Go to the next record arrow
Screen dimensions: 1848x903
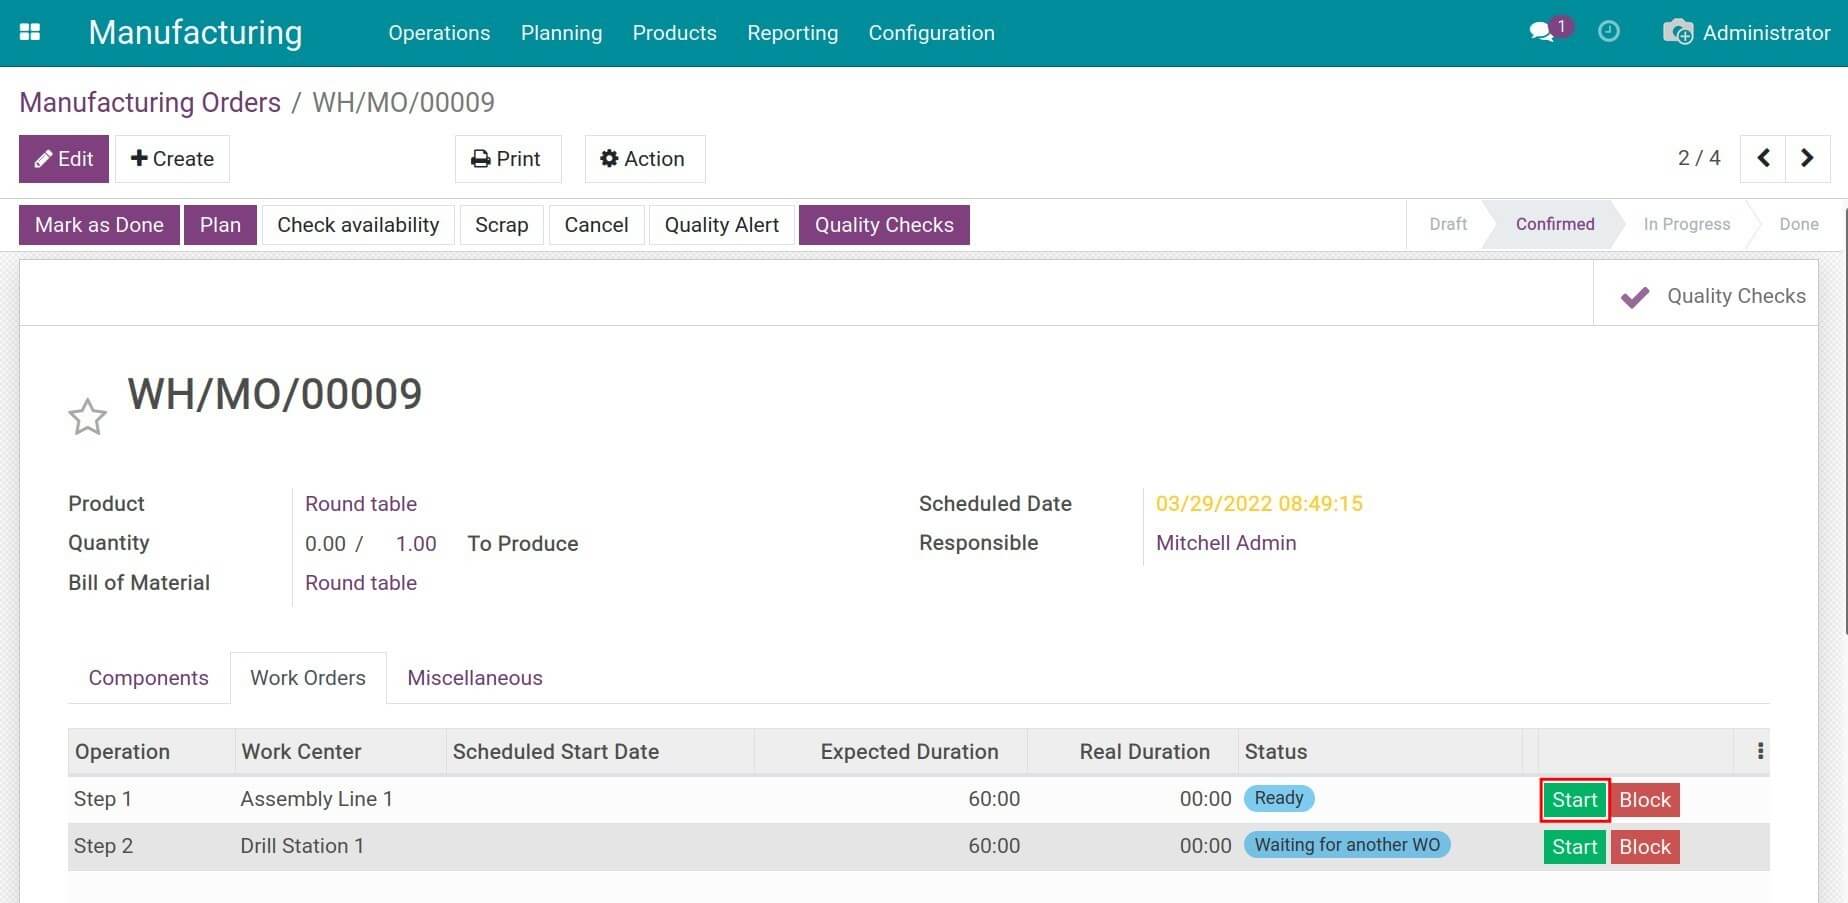[x=1807, y=158]
